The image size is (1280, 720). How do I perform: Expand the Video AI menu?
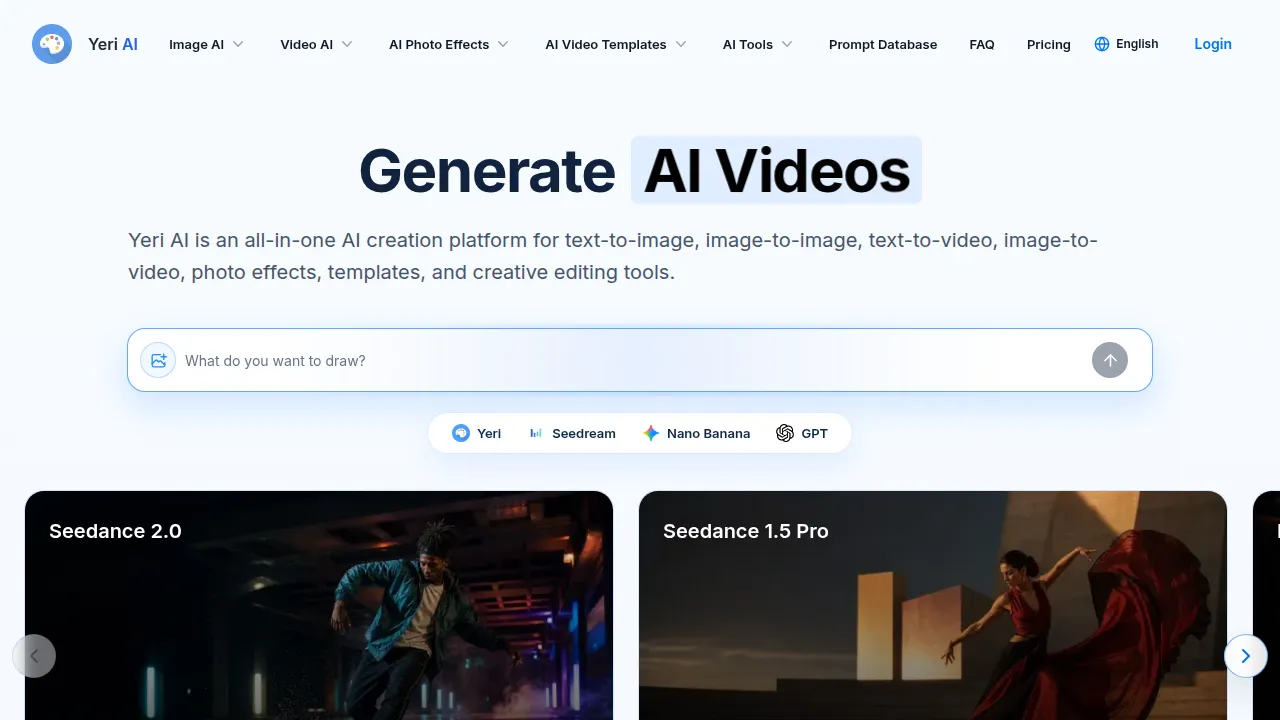(316, 44)
